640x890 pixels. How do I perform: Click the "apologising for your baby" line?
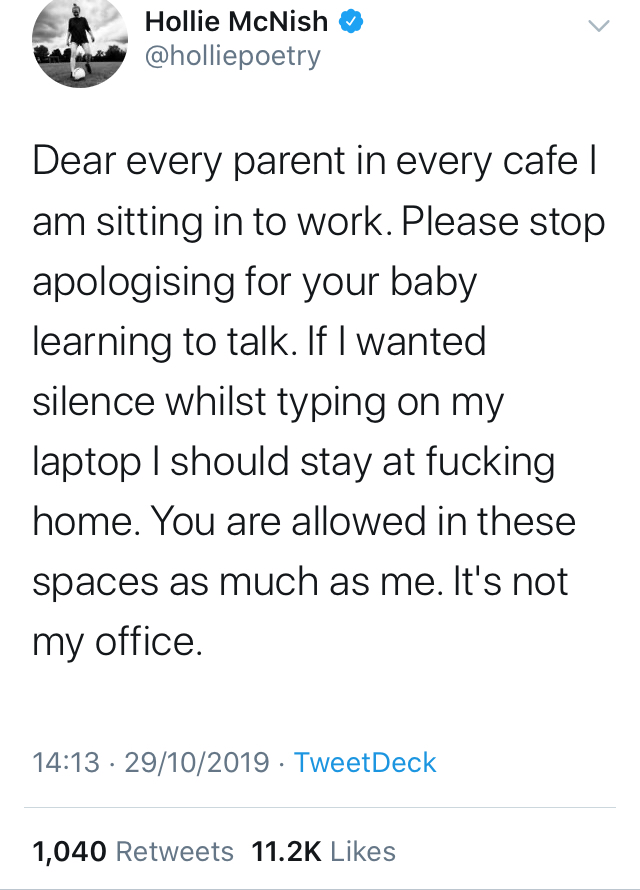click(255, 283)
